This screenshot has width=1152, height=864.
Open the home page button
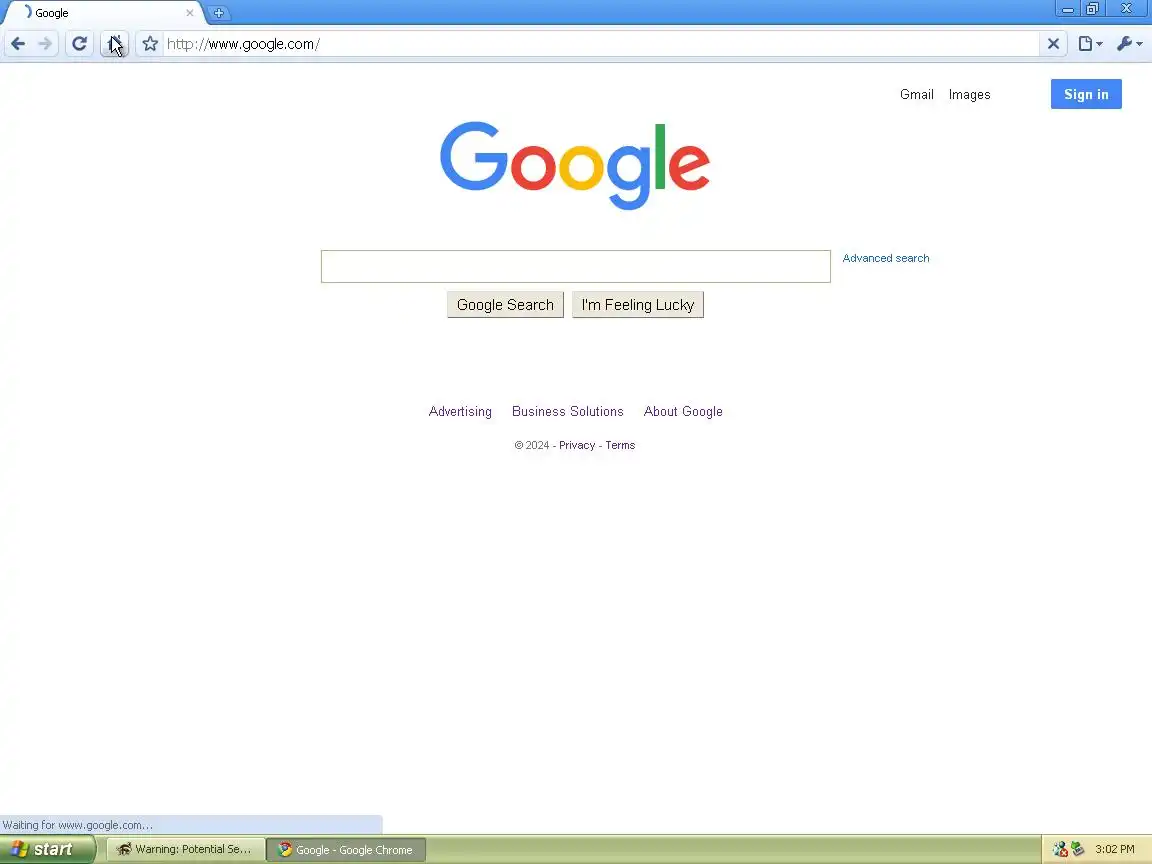(115, 44)
